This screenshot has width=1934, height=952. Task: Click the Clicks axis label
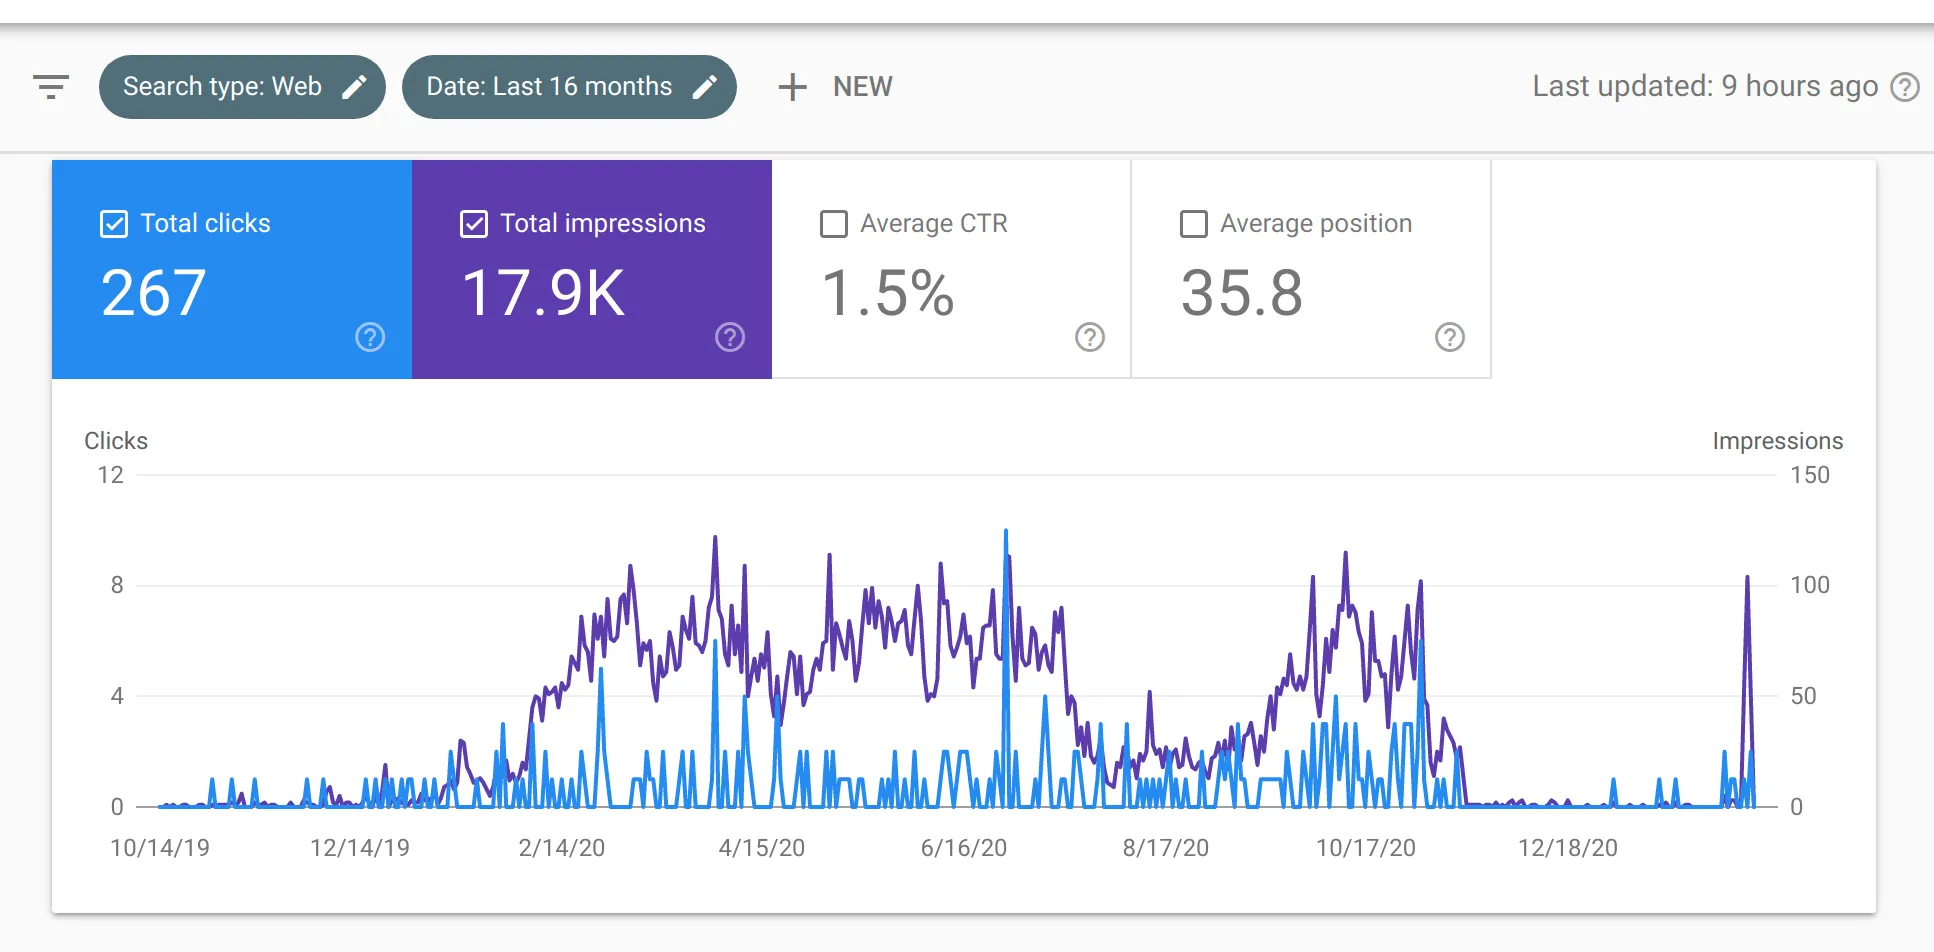pos(116,441)
